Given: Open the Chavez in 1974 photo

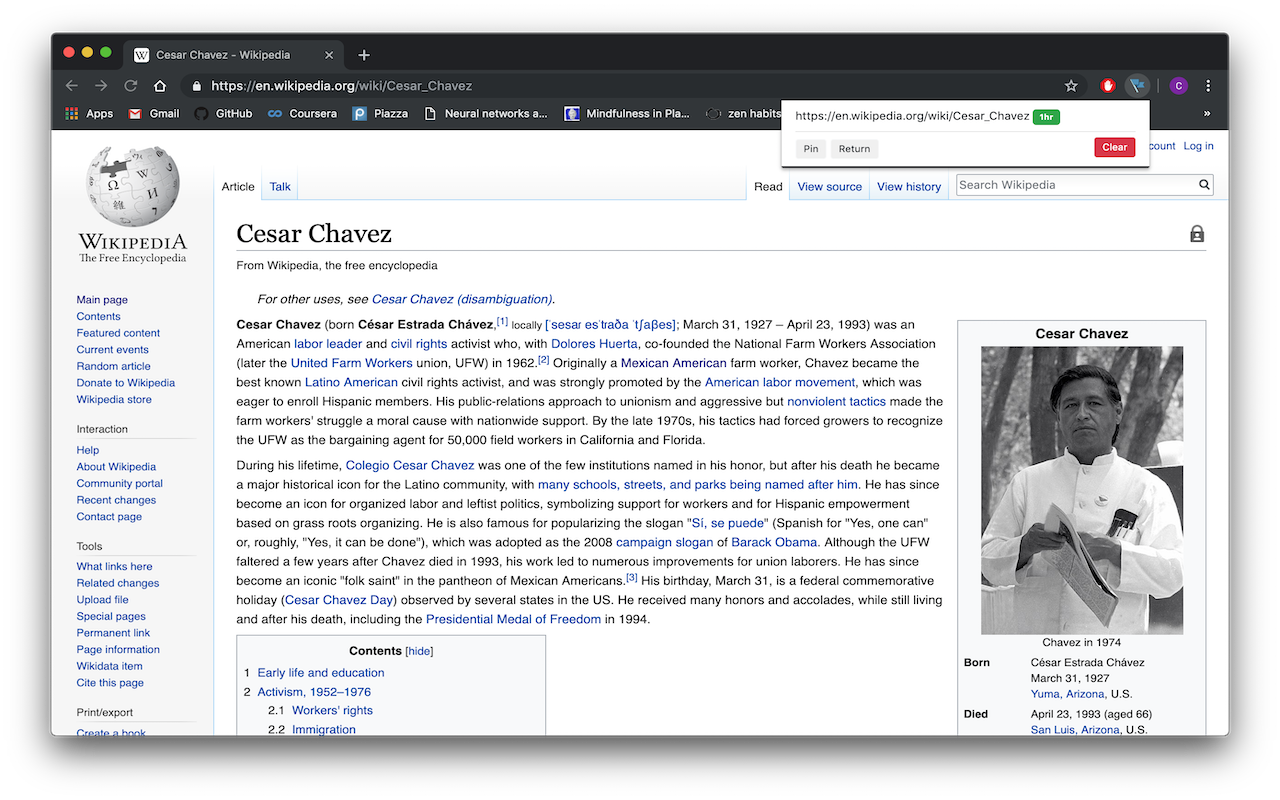Looking at the screenshot, I should click(1082, 490).
